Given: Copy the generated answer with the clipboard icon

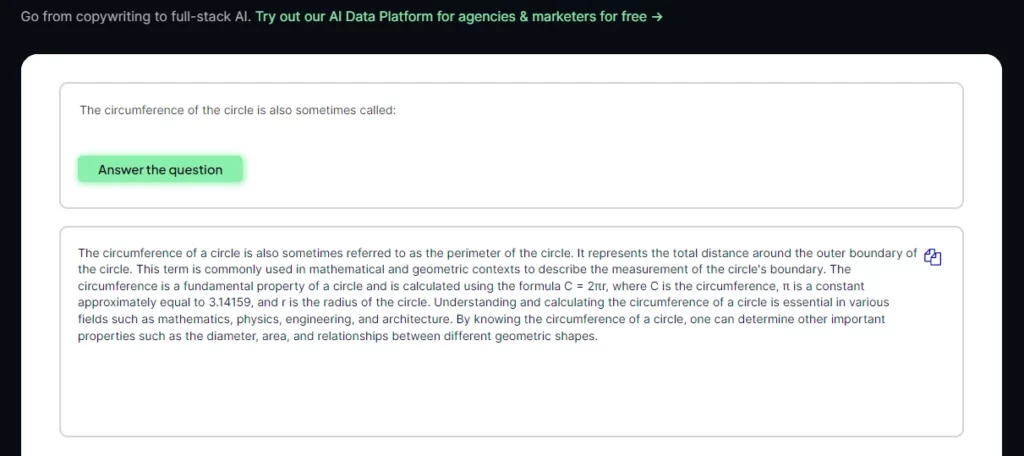Looking at the screenshot, I should [x=933, y=257].
